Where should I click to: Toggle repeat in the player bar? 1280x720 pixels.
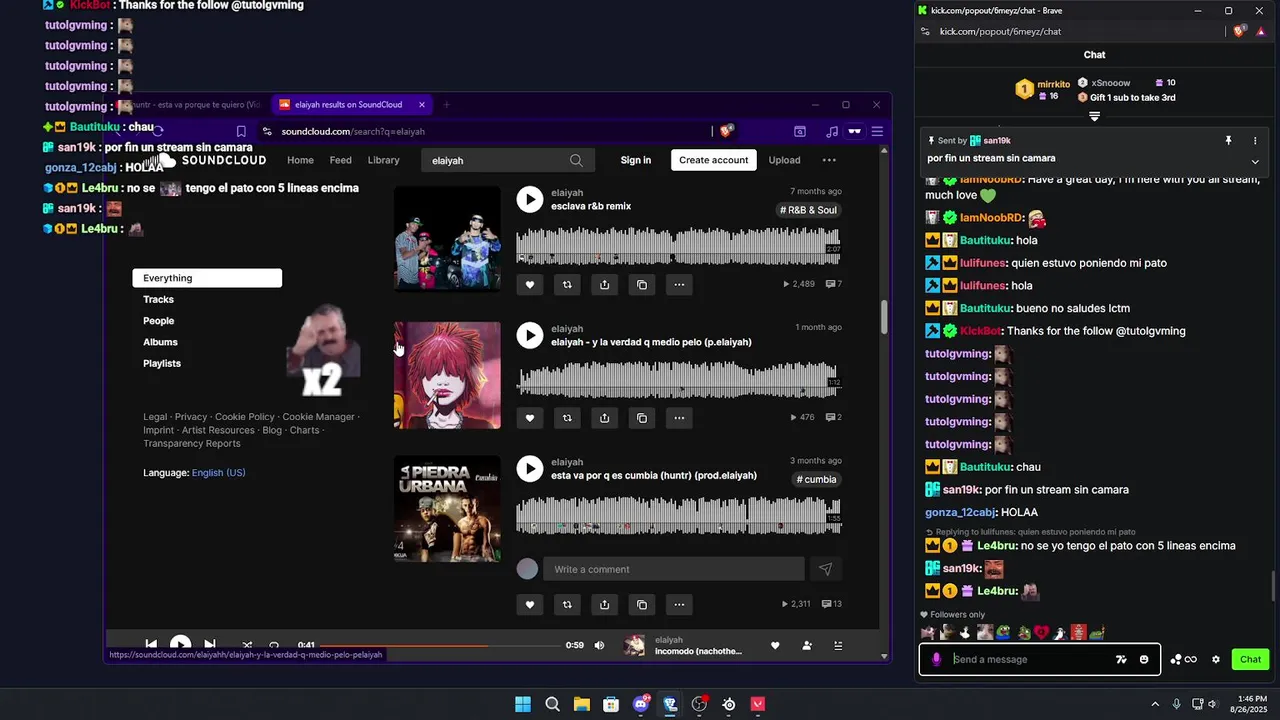pyautogui.click(x=274, y=645)
